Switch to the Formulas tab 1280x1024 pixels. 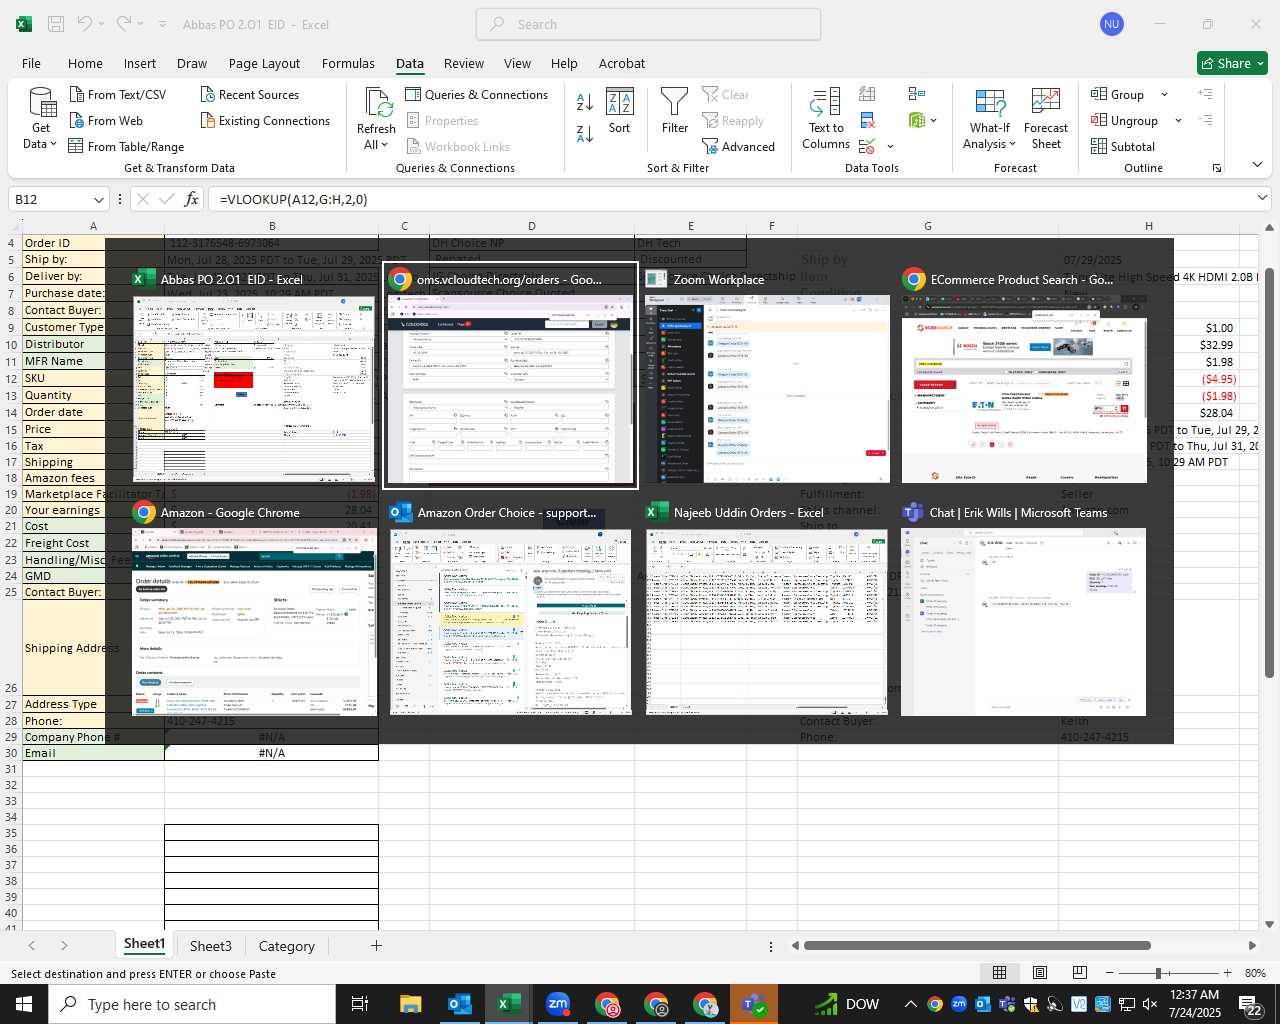tap(348, 63)
